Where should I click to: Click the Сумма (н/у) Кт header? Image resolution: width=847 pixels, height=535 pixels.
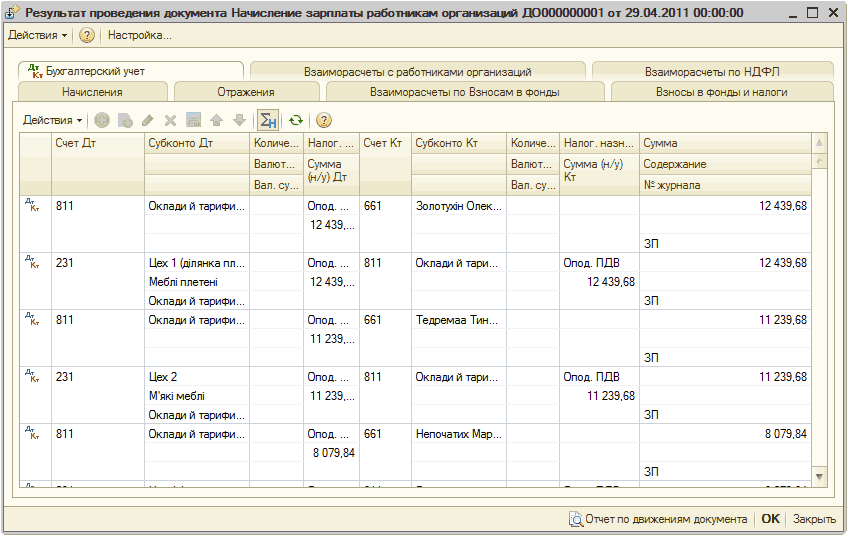pos(599,175)
